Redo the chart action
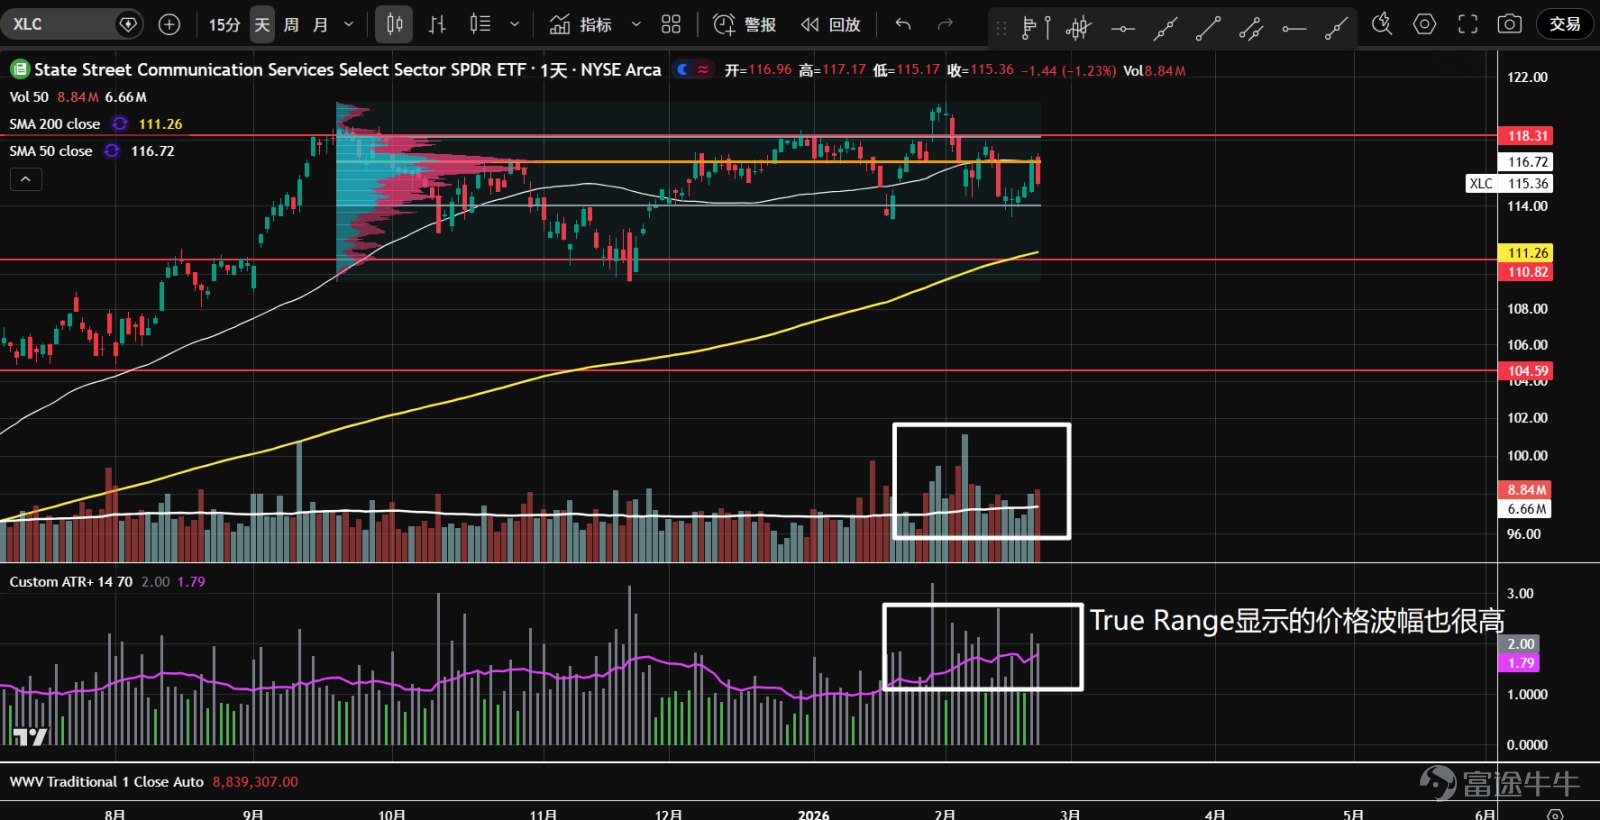The height and width of the screenshot is (820, 1600). point(945,24)
